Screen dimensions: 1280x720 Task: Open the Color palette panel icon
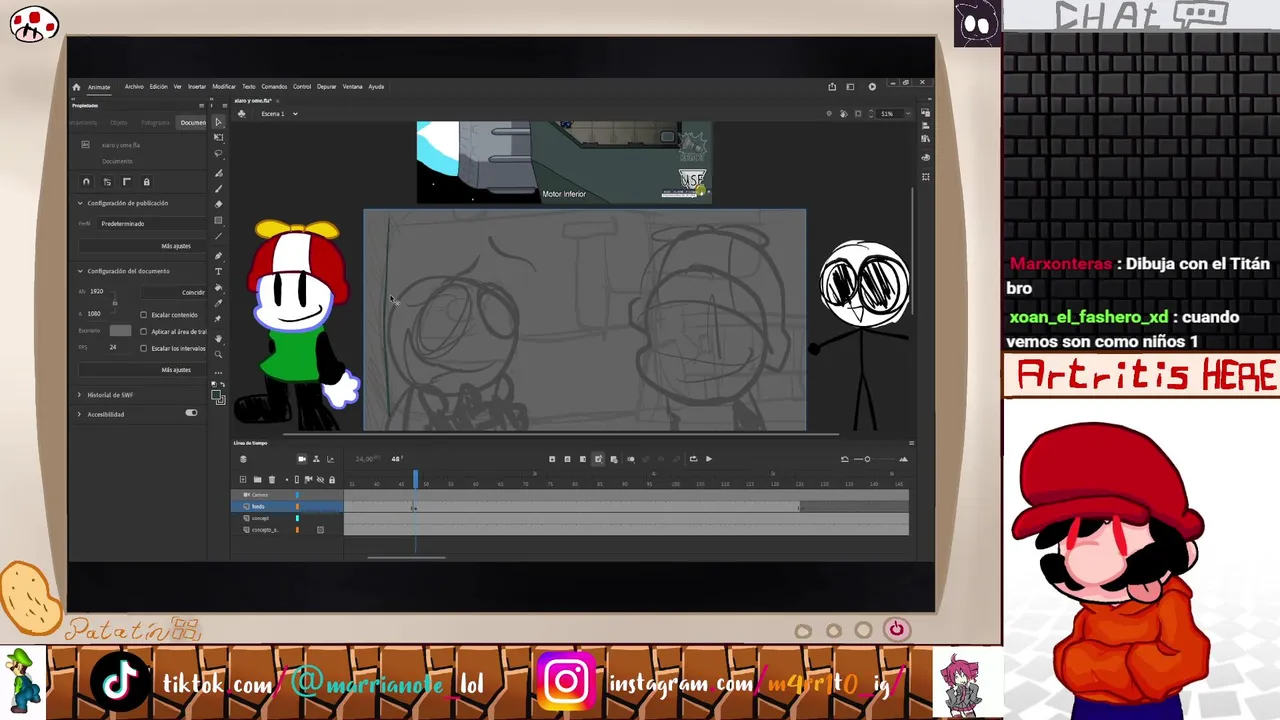point(926,157)
